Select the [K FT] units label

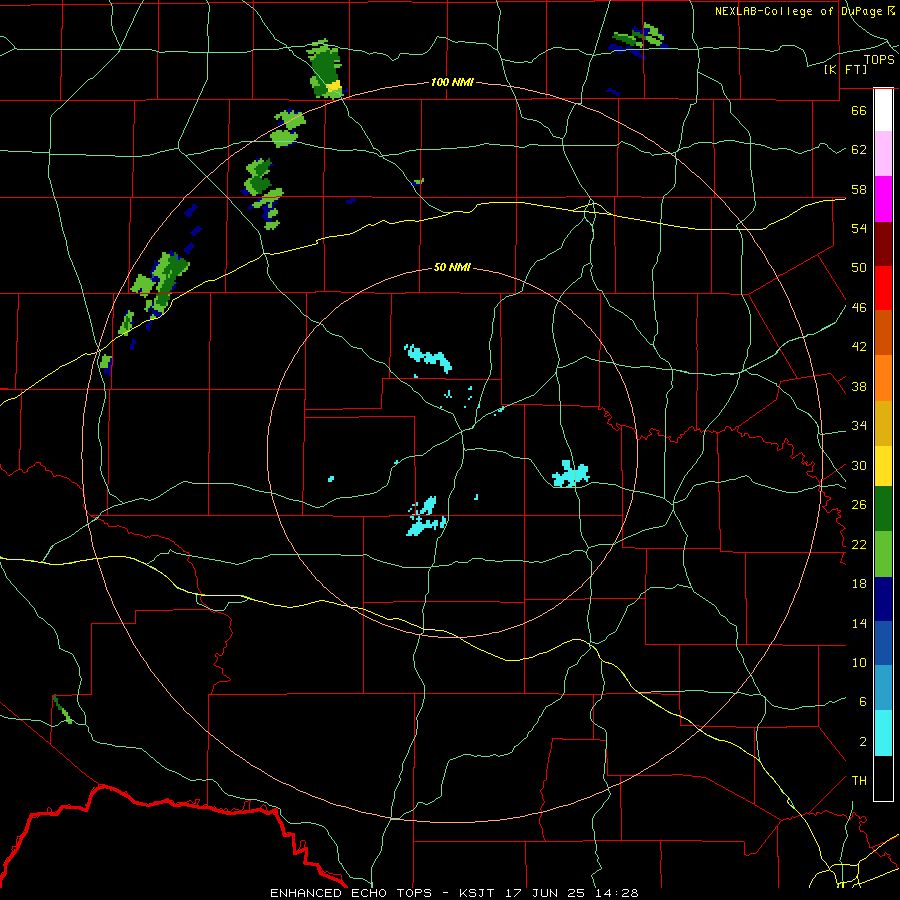coord(845,69)
